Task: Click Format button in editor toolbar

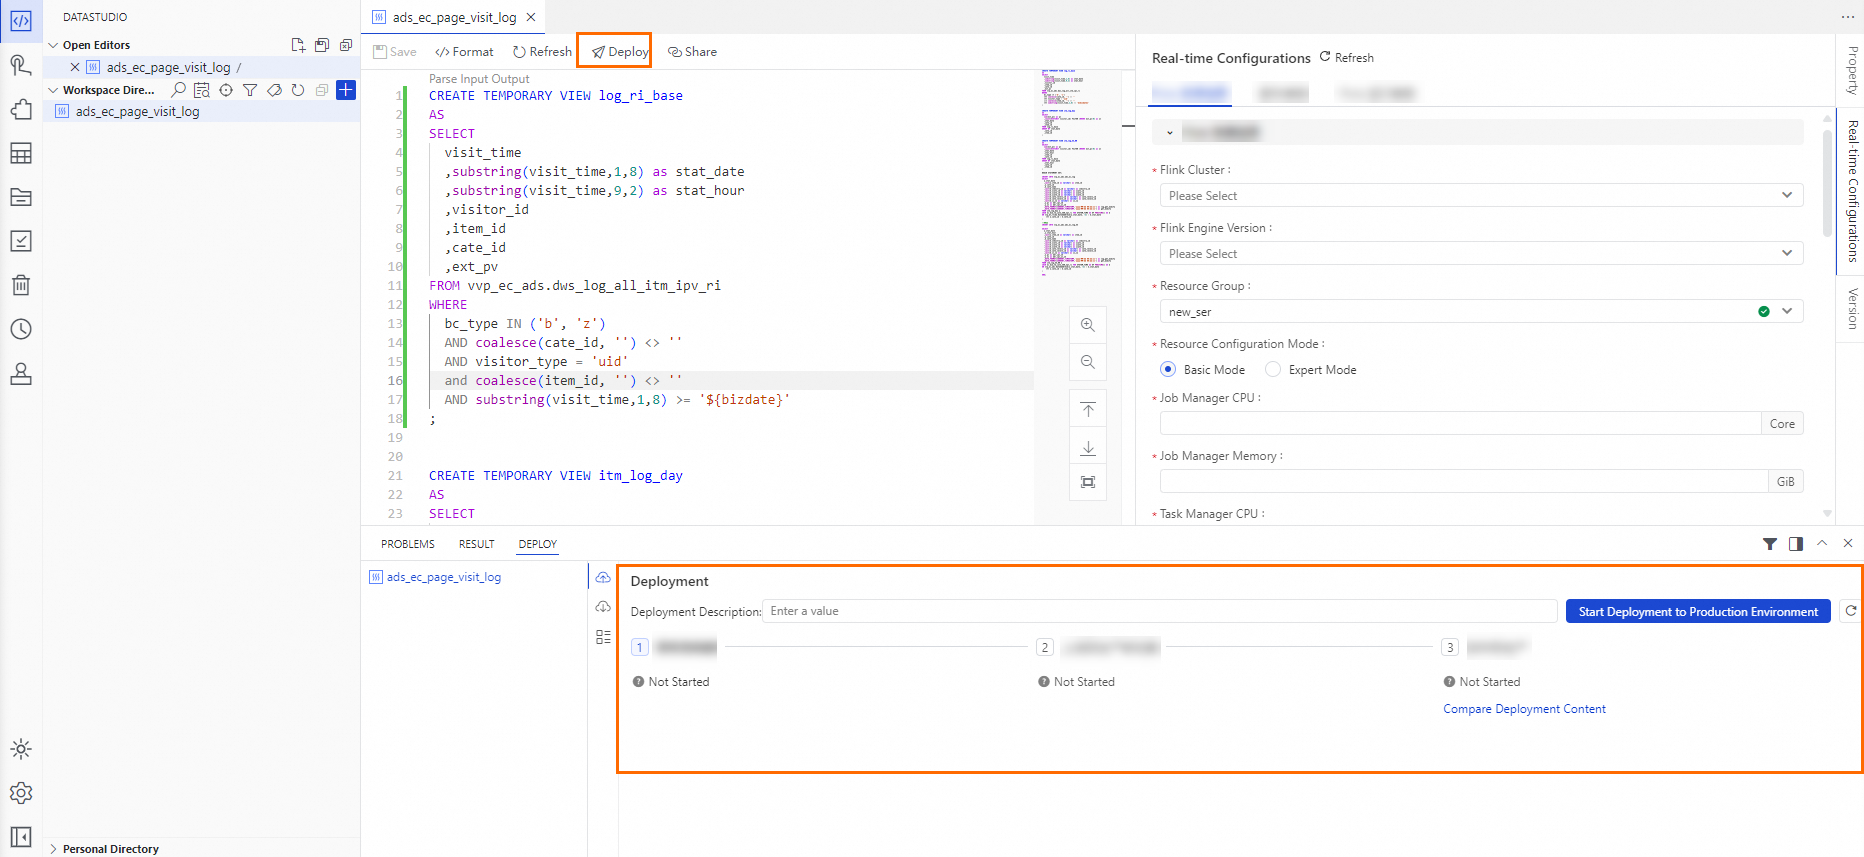Action: click(465, 52)
